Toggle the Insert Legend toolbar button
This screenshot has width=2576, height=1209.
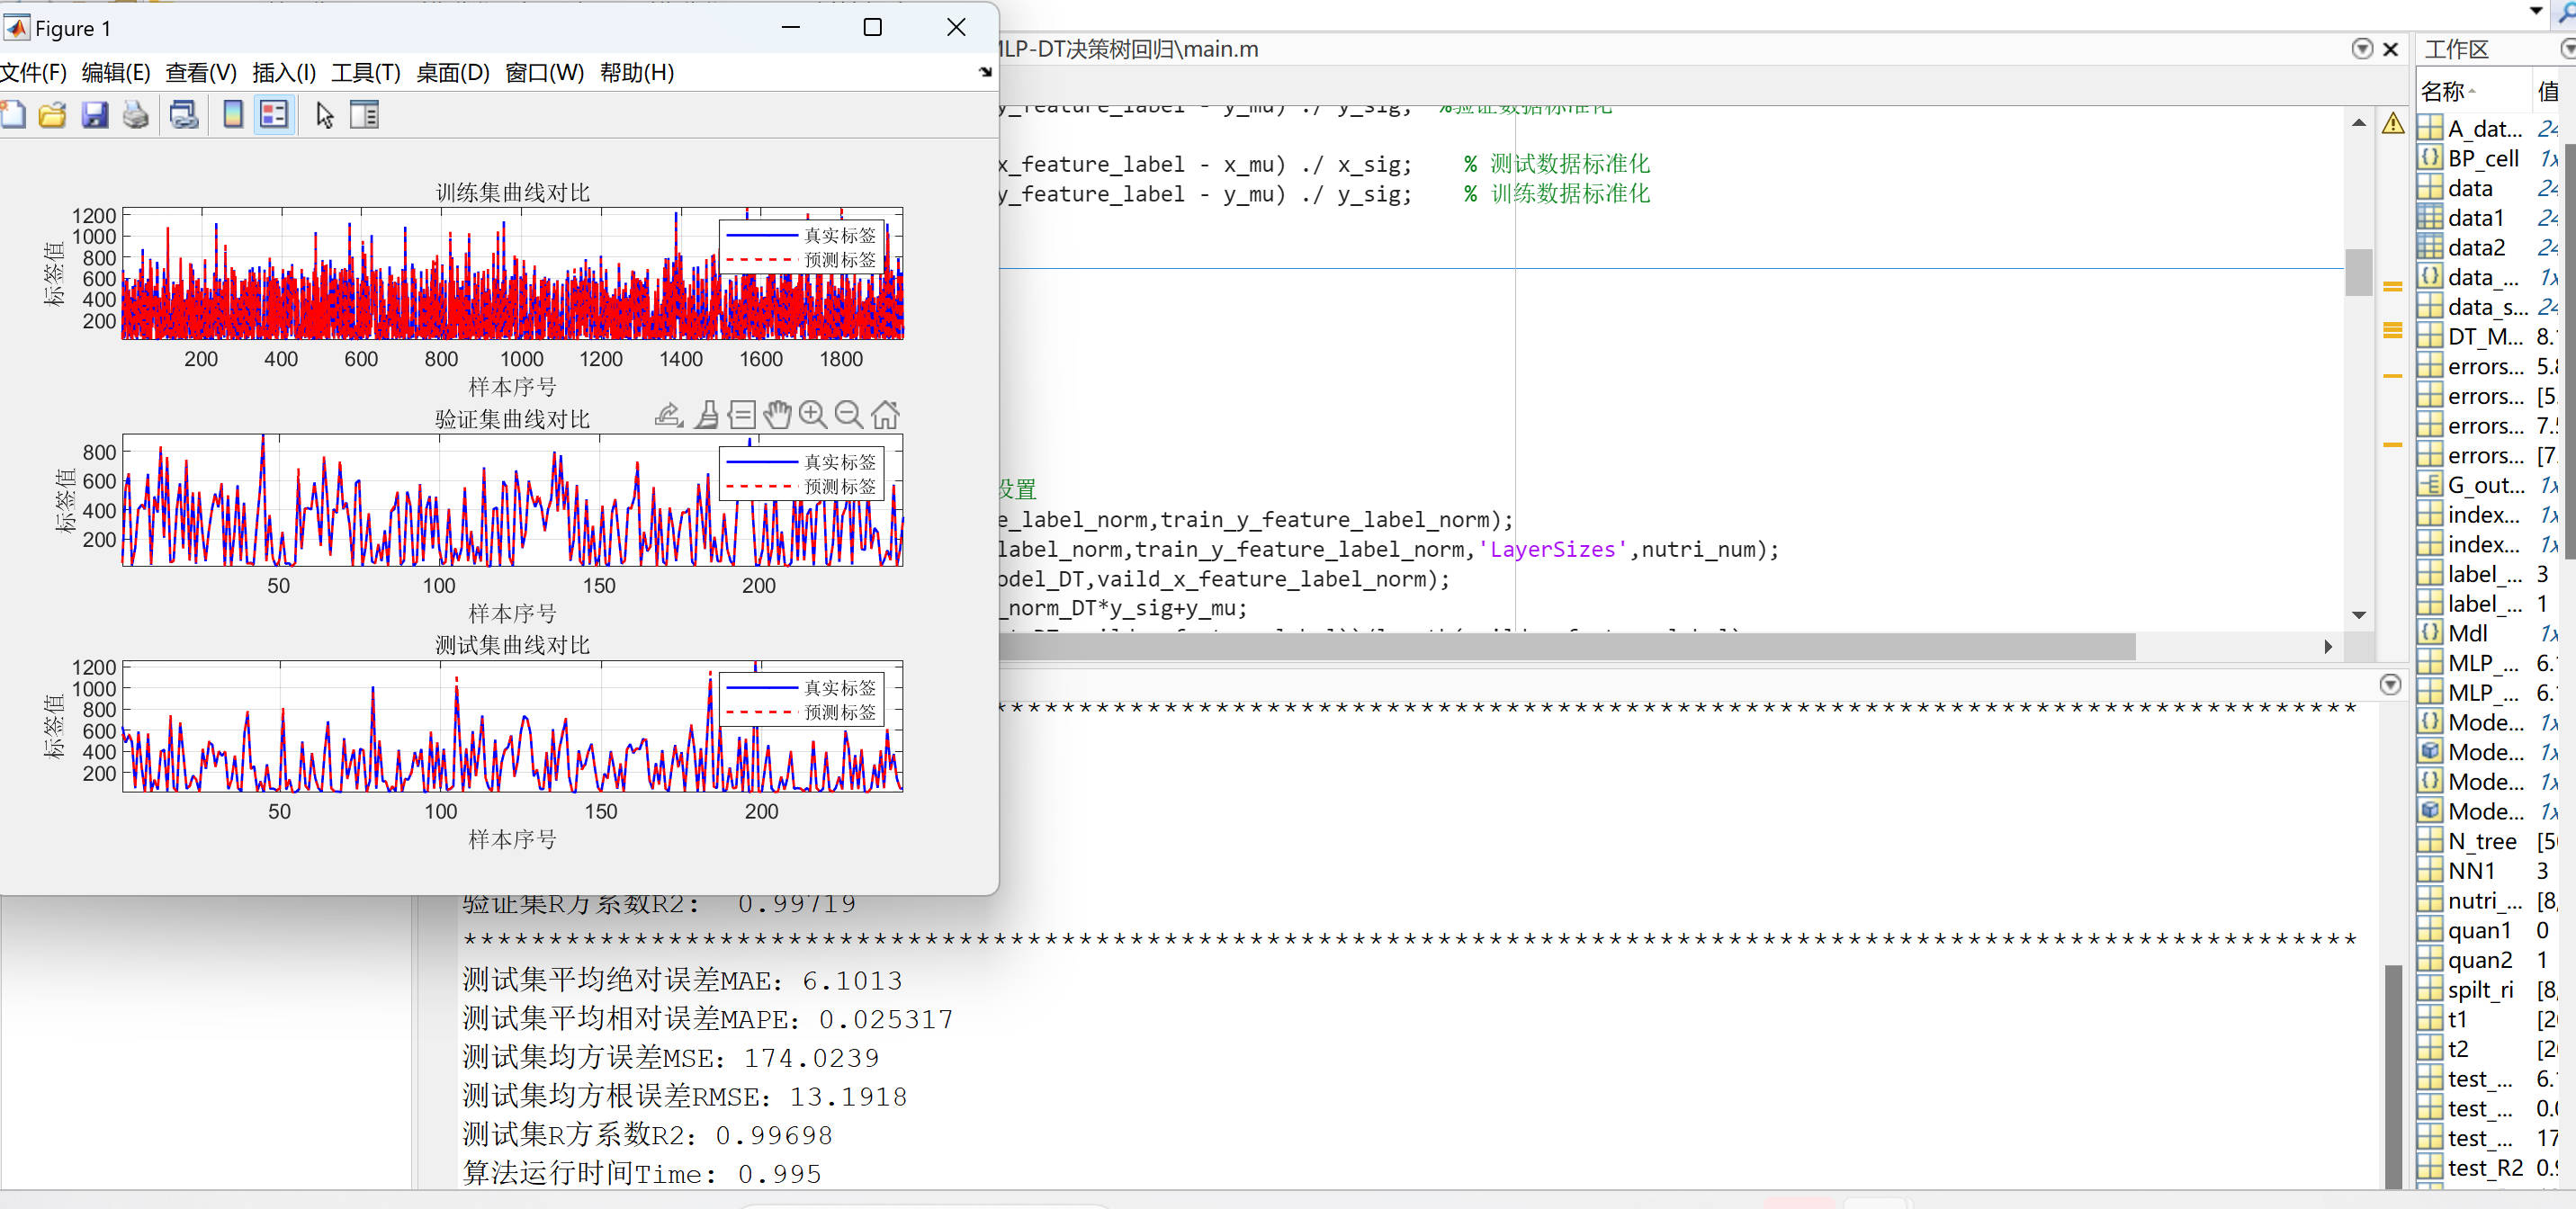[x=273, y=115]
